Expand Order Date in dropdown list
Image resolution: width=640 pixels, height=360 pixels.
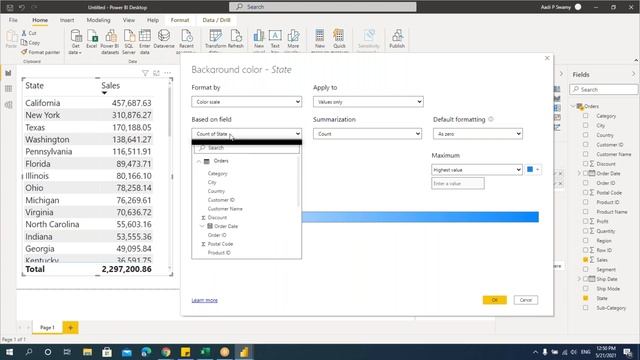point(202,226)
